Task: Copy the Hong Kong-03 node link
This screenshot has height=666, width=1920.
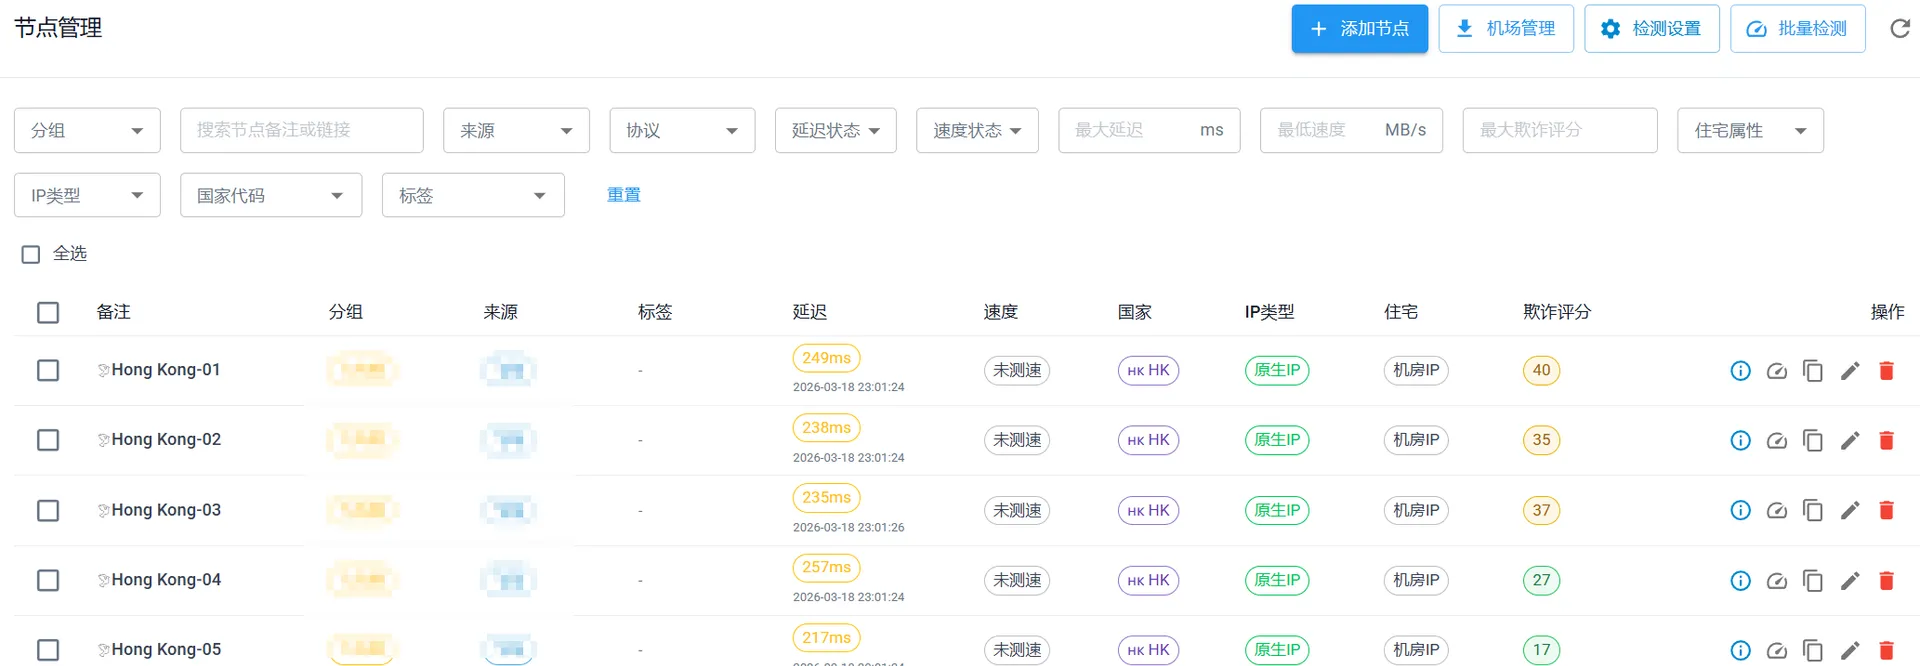Action: pyautogui.click(x=1812, y=511)
